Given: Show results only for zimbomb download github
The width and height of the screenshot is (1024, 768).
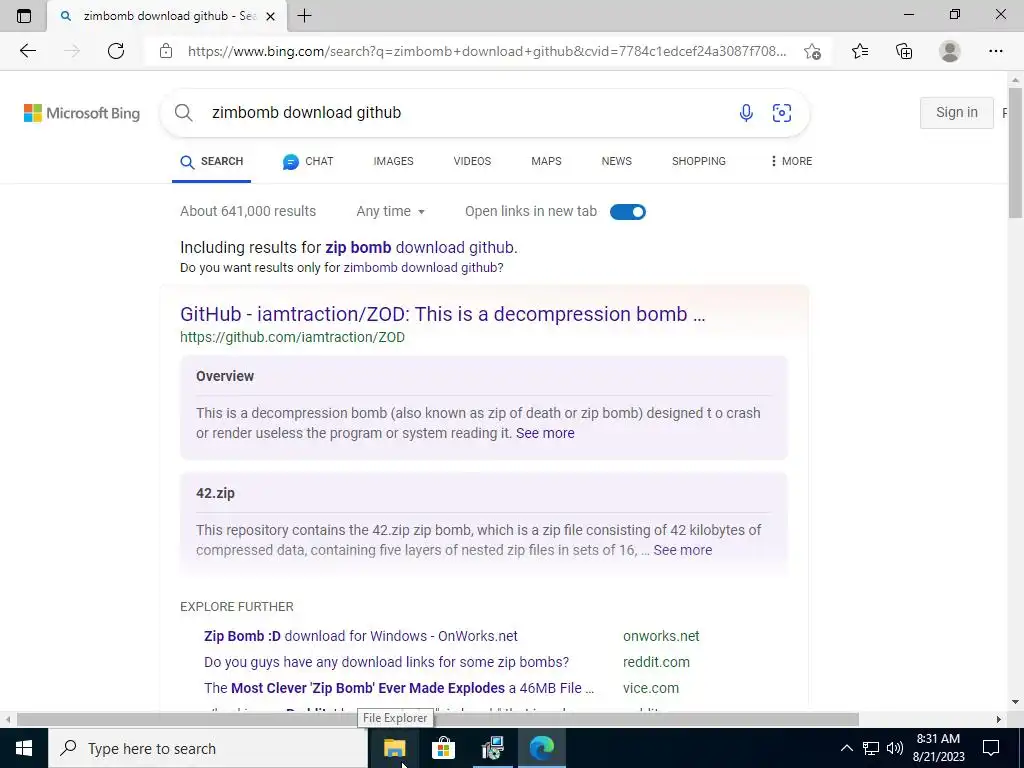Looking at the screenshot, I should (423, 268).
